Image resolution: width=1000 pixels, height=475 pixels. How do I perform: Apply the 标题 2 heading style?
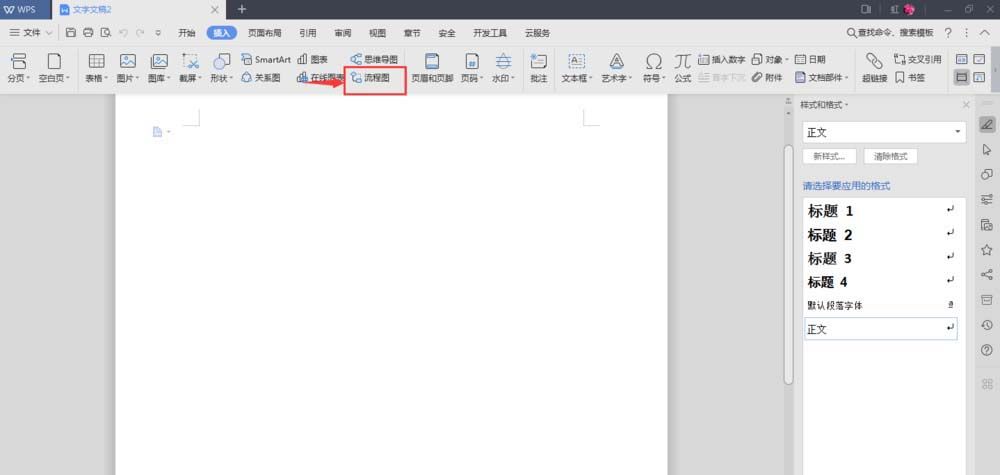pos(881,235)
